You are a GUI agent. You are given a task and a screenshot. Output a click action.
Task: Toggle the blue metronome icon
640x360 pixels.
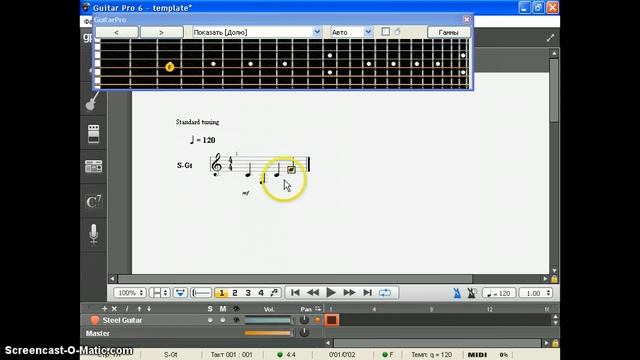pos(457,293)
